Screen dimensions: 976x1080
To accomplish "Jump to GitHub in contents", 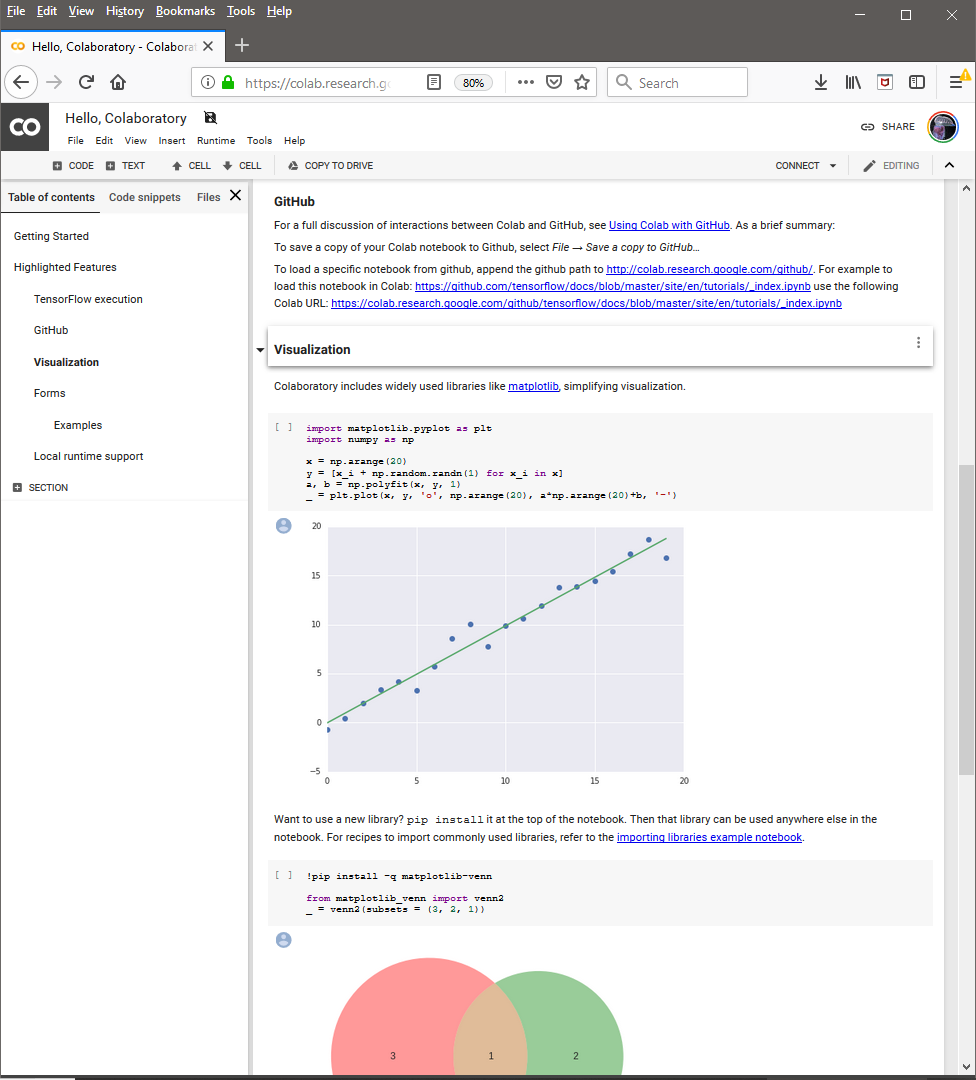I will (51, 331).
